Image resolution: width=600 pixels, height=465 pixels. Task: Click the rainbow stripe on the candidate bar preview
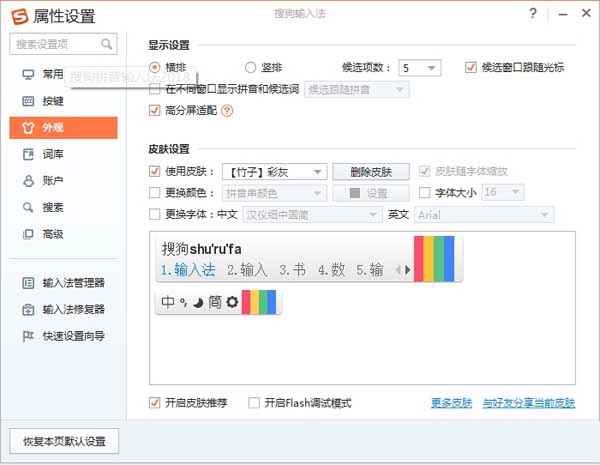(x=434, y=259)
